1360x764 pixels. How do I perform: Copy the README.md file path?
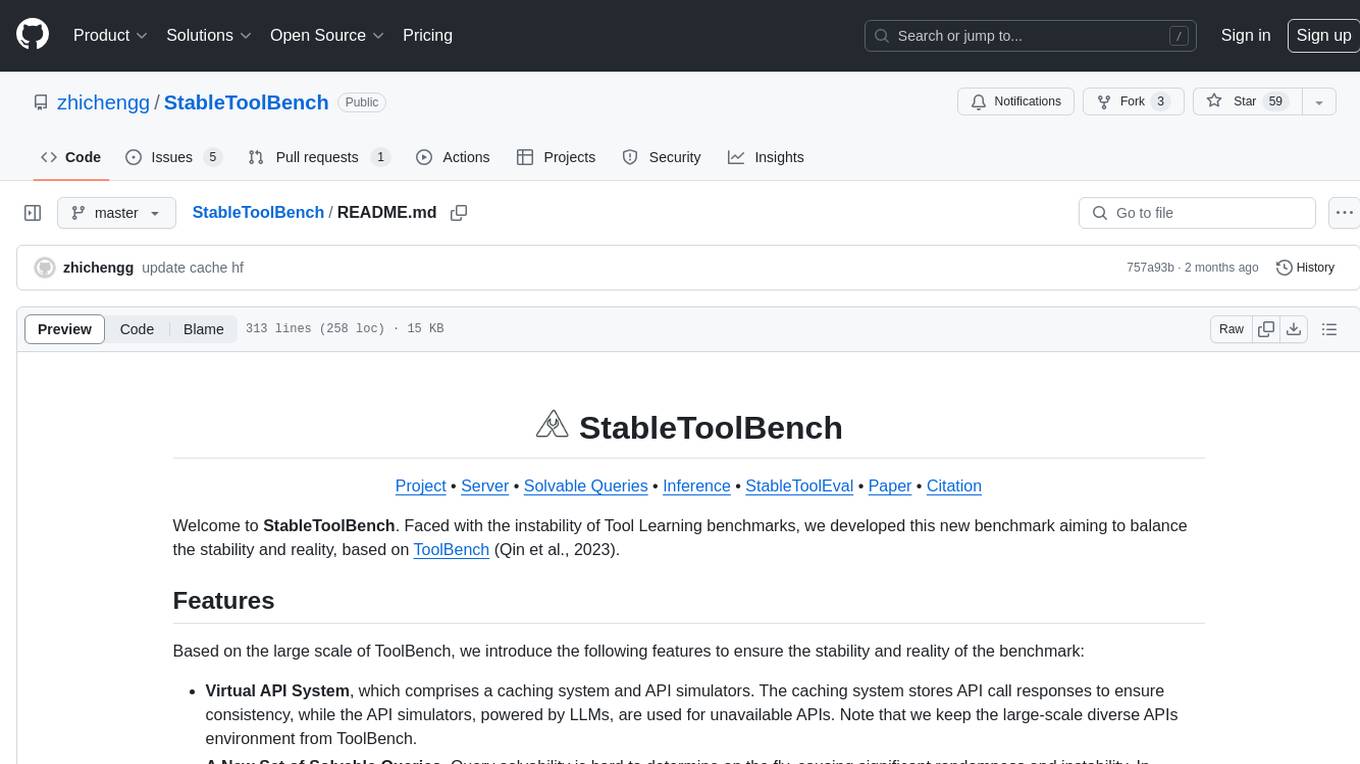pos(459,213)
